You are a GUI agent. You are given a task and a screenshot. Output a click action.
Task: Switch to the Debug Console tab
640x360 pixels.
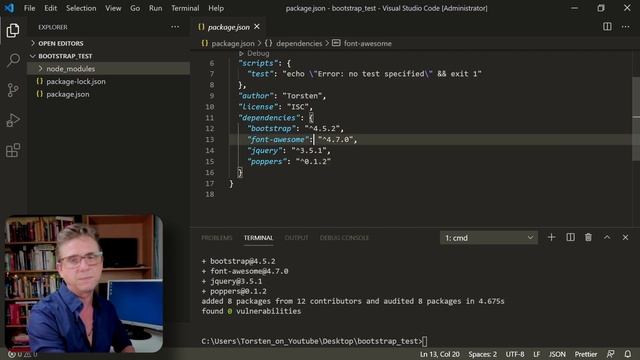(344, 238)
